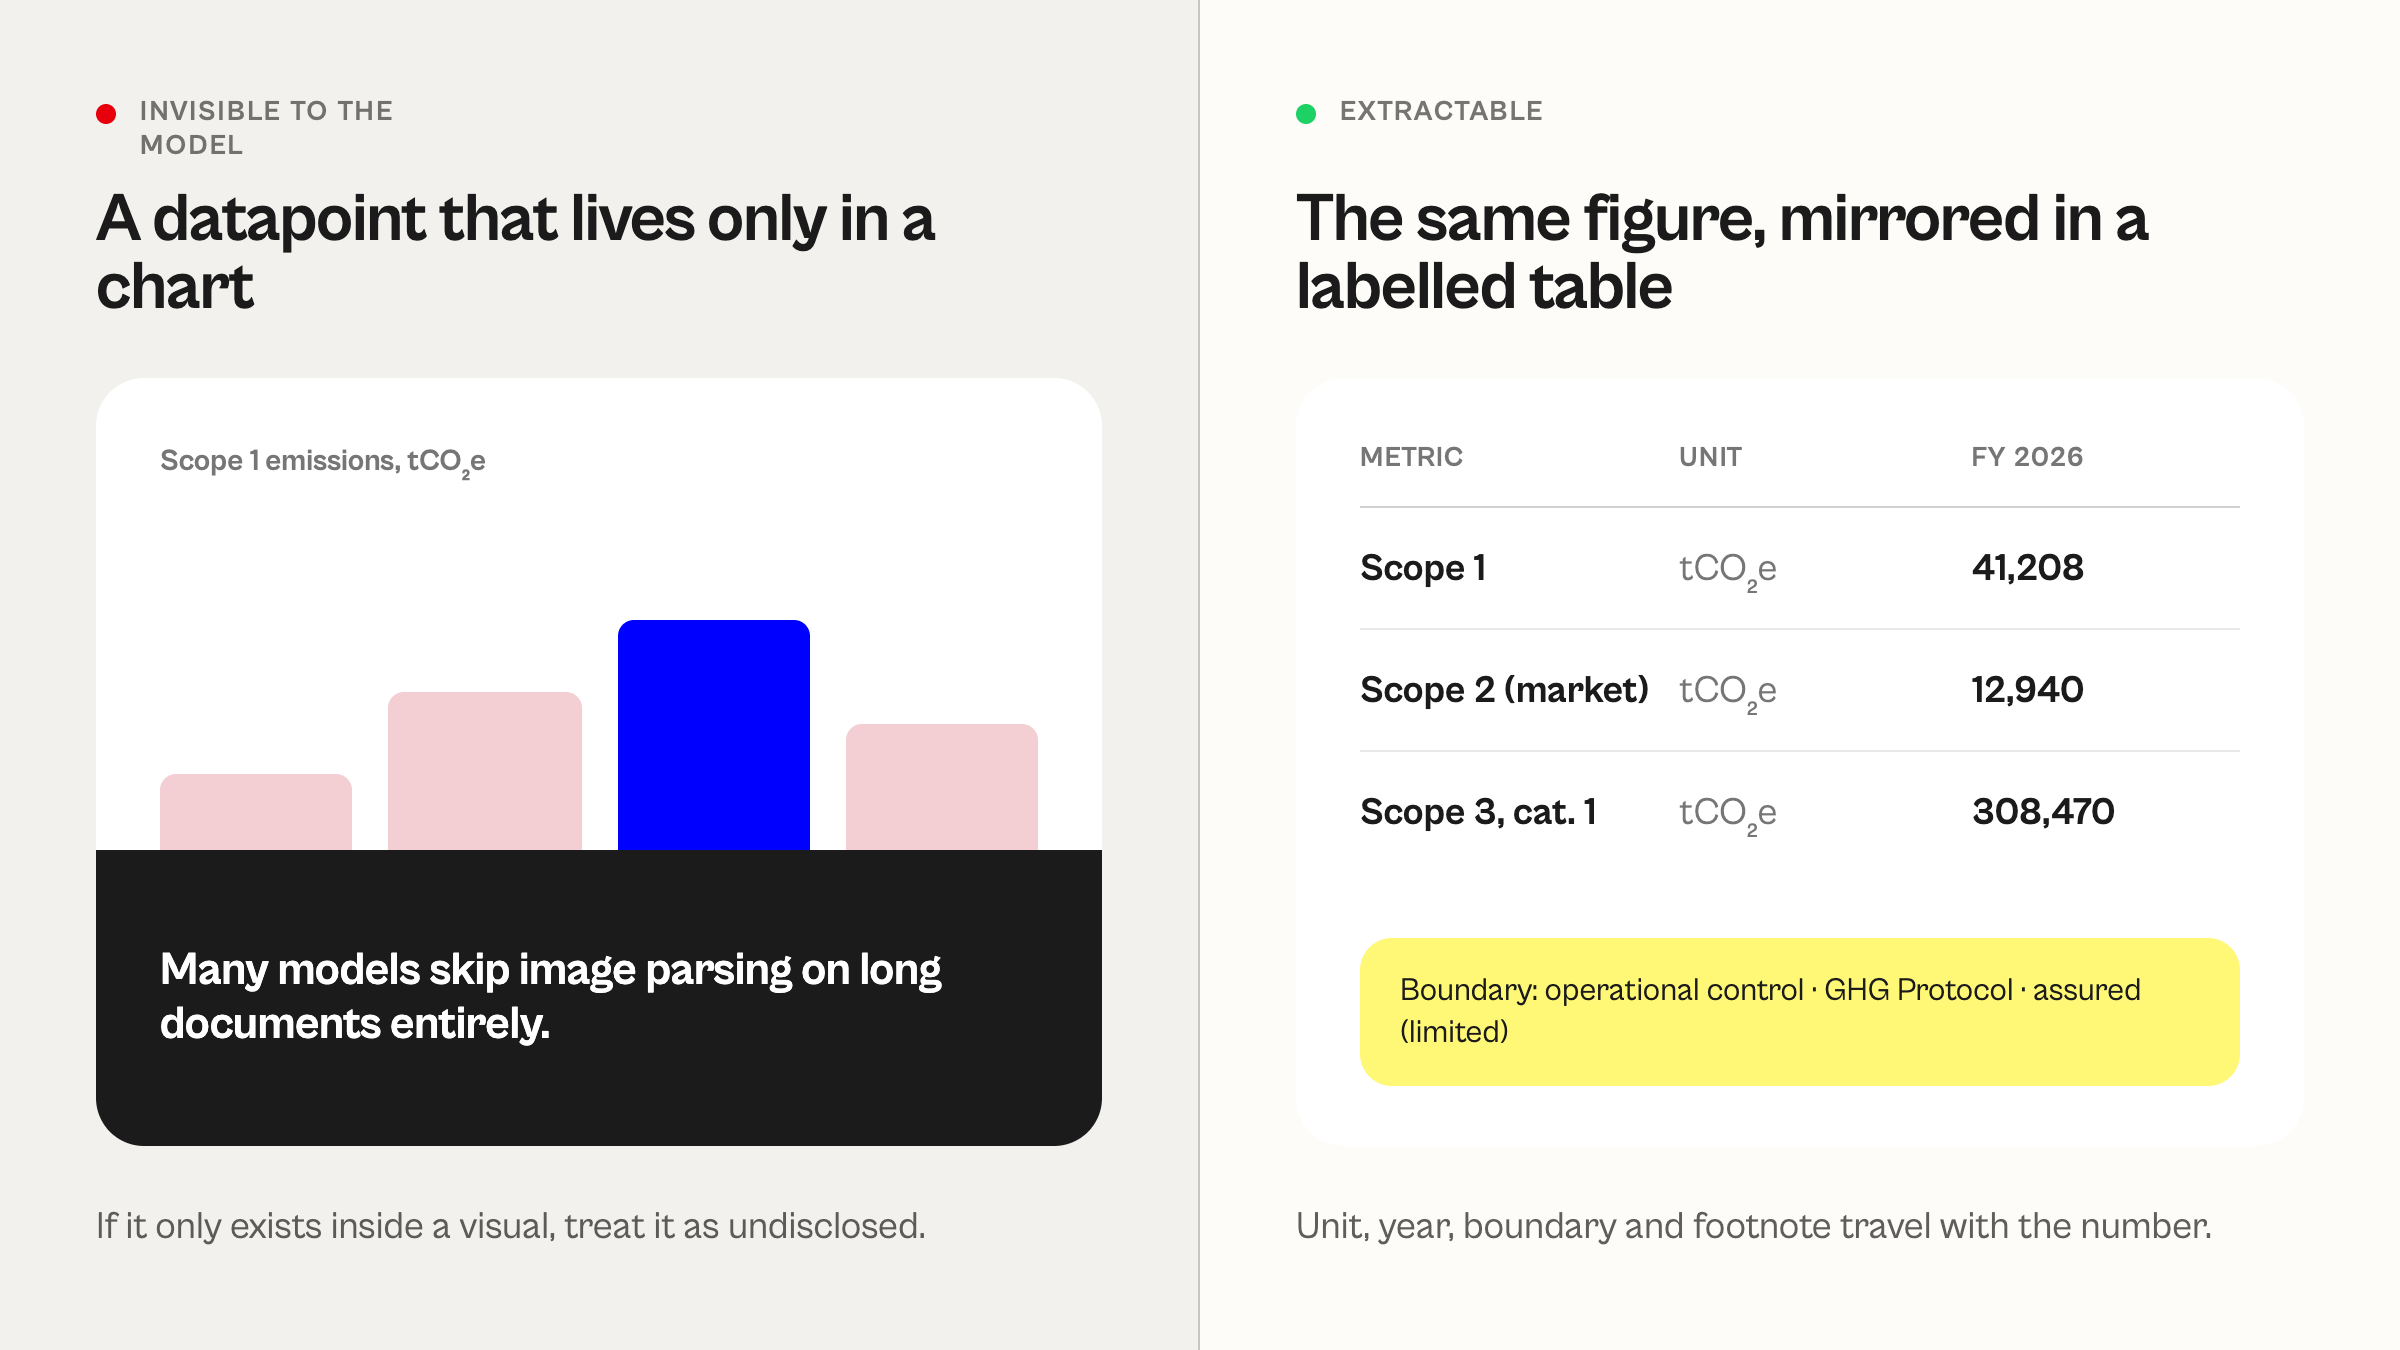Click the last pink bar in chart
The width and height of the screenshot is (2400, 1350).
[942, 787]
